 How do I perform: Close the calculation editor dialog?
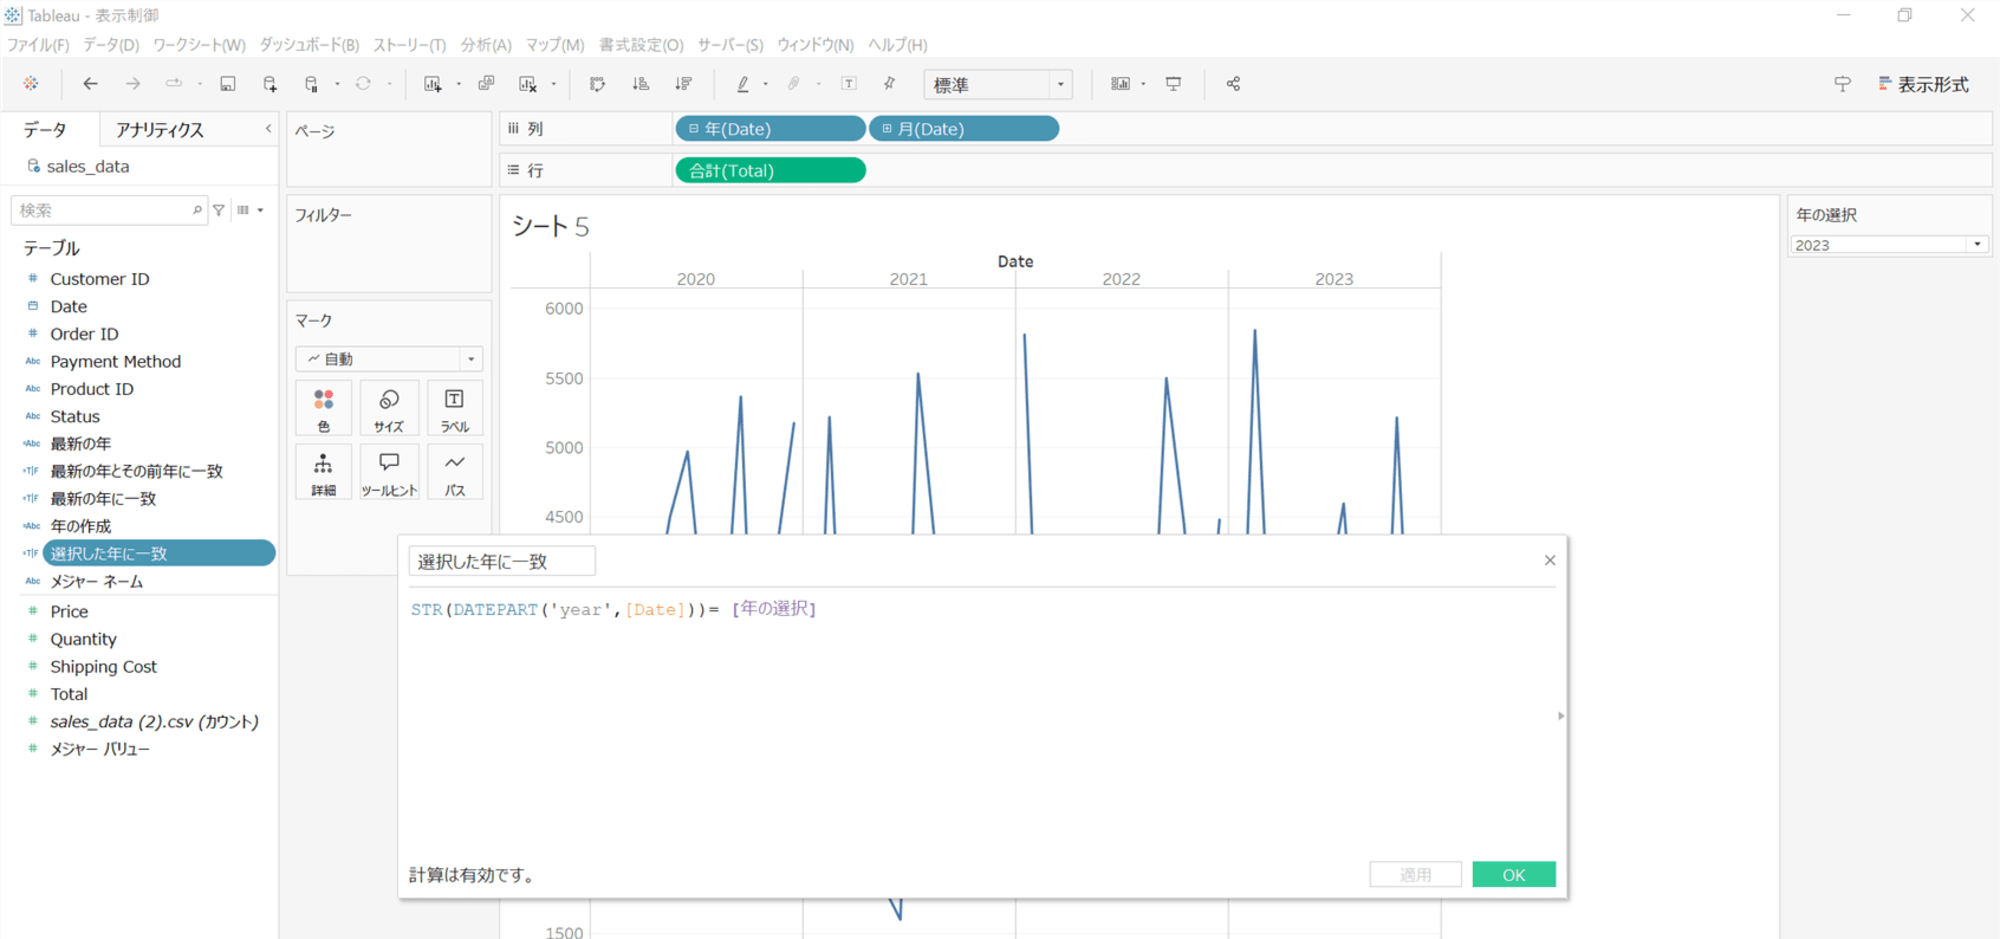coord(1550,560)
